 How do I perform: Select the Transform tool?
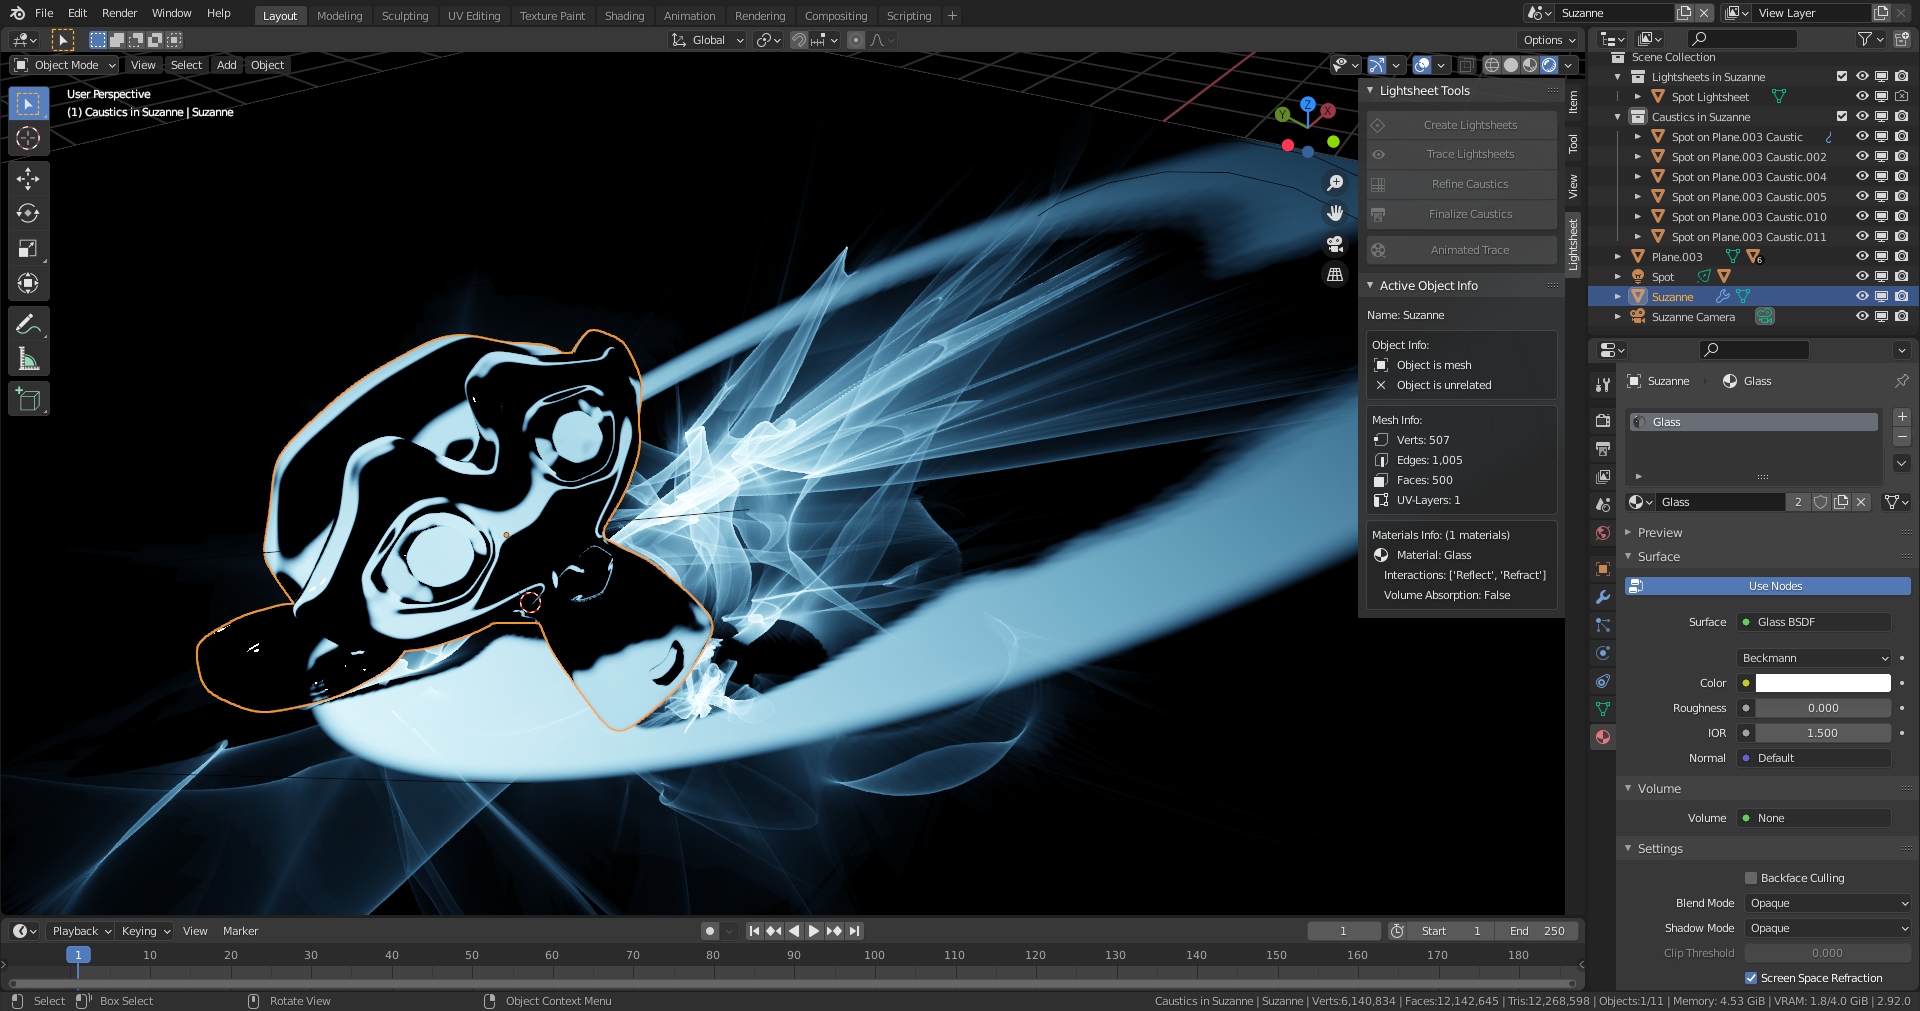28,283
